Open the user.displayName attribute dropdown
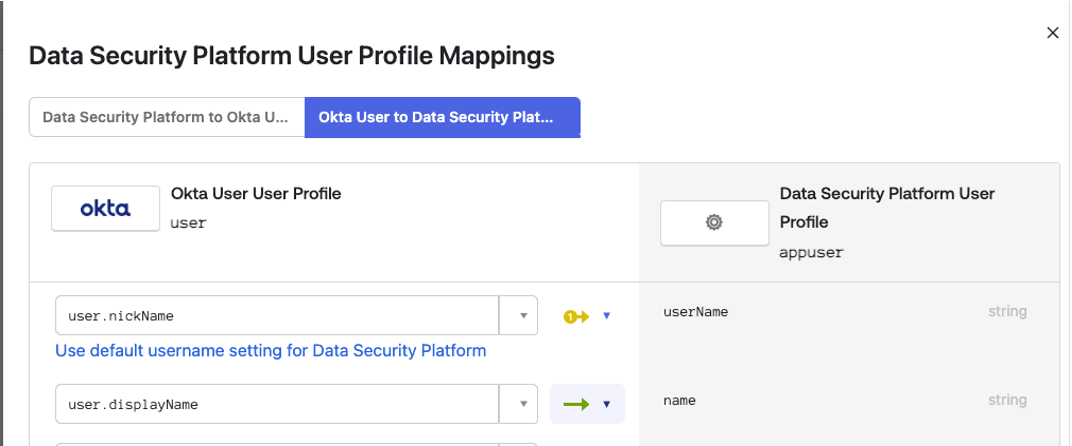The width and height of the screenshot is (1072, 446). coord(519,404)
